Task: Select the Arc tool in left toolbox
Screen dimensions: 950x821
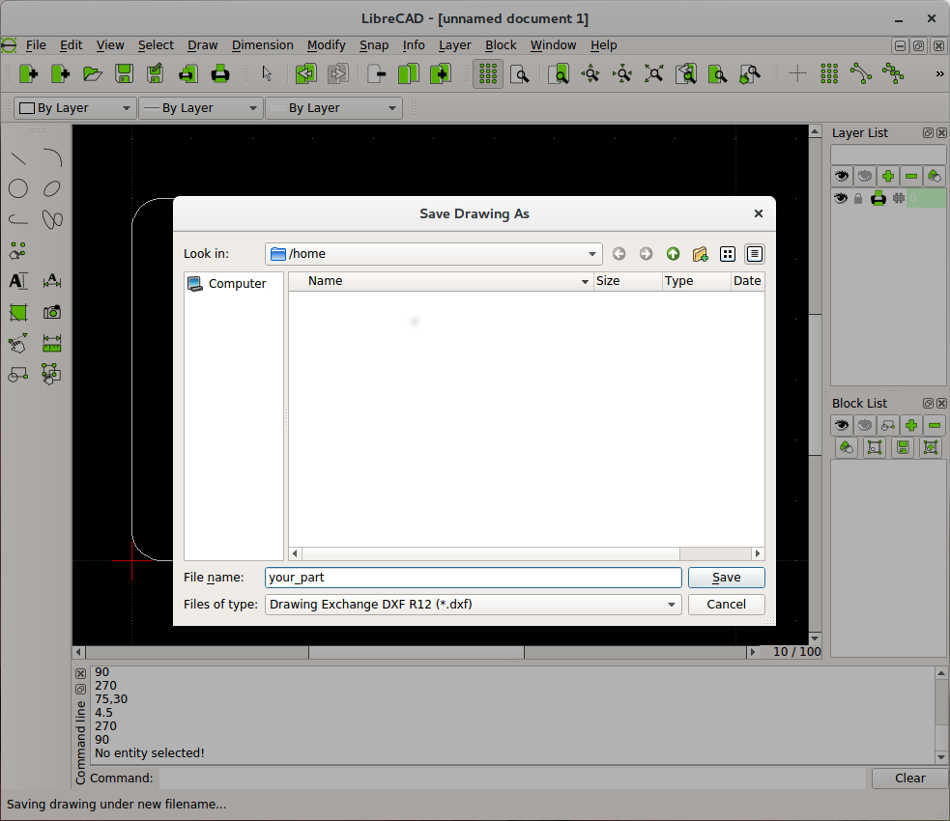Action: pyautogui.click(x=52, y=158)
